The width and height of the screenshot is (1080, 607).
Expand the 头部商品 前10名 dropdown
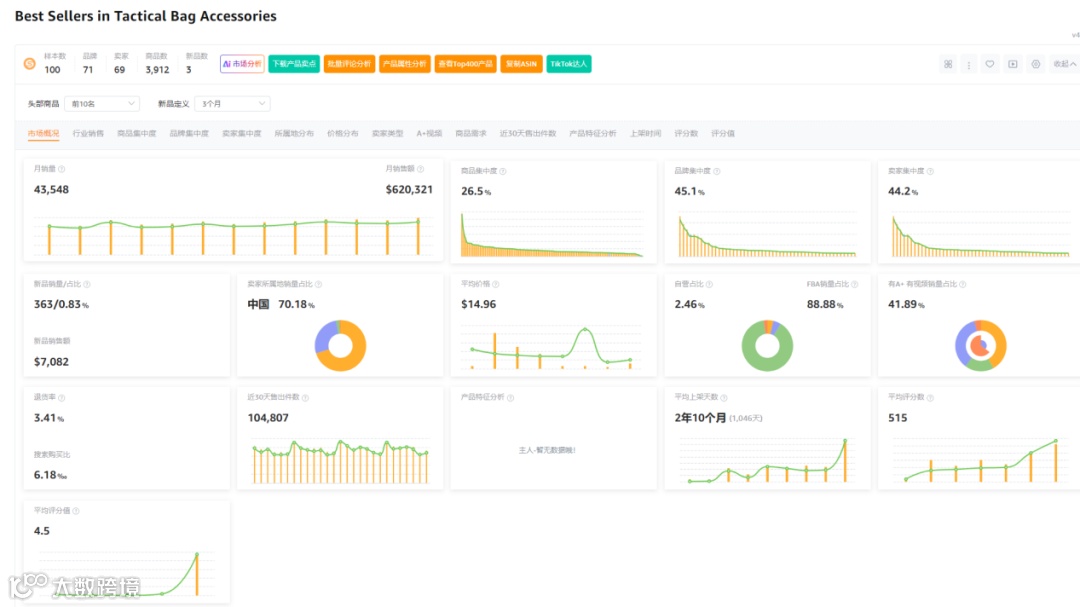pos(102,104)
